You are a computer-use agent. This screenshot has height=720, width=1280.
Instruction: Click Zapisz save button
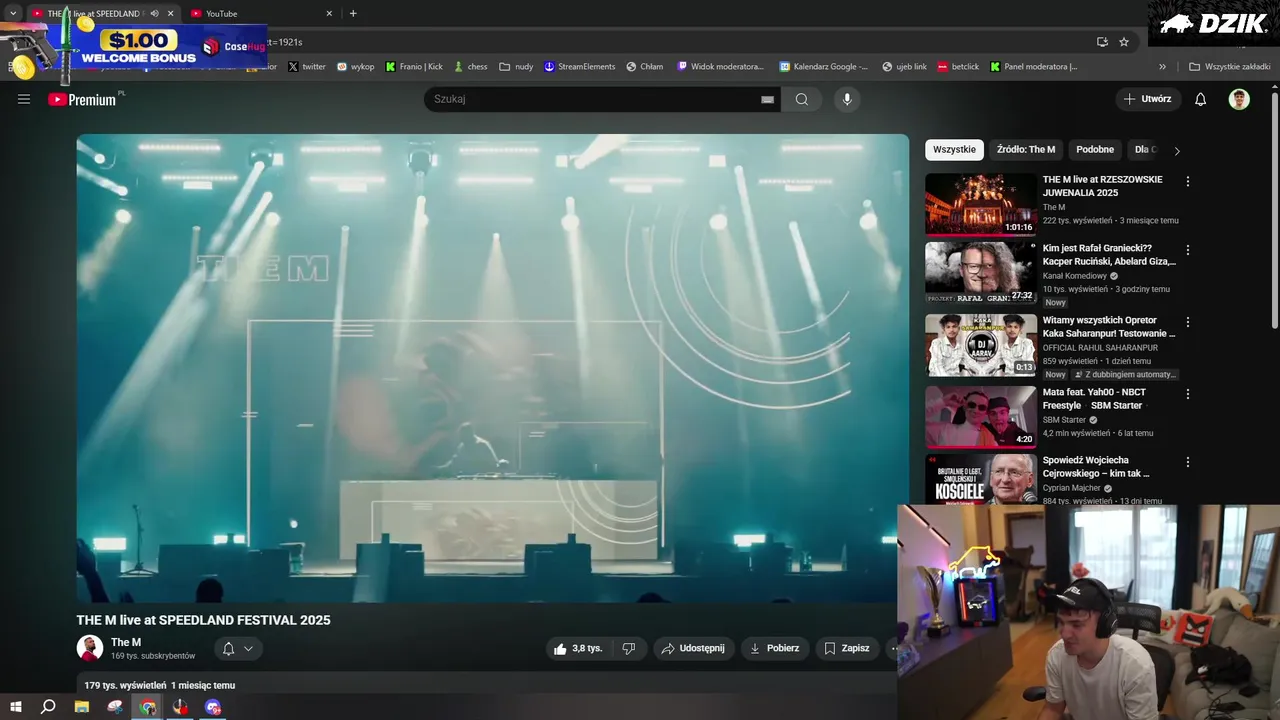(x=847, y=648)
